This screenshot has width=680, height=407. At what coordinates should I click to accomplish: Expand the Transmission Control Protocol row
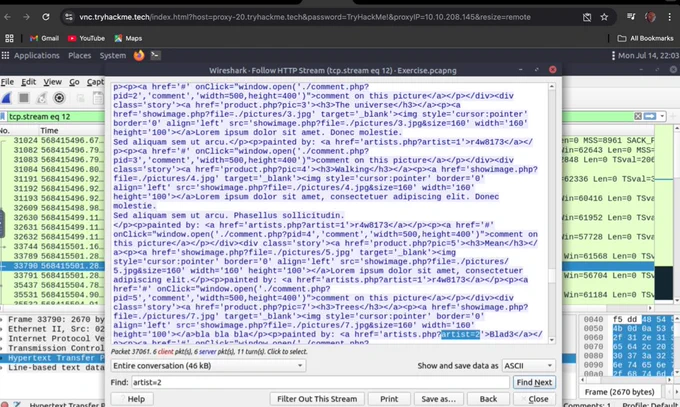(52, 348)
